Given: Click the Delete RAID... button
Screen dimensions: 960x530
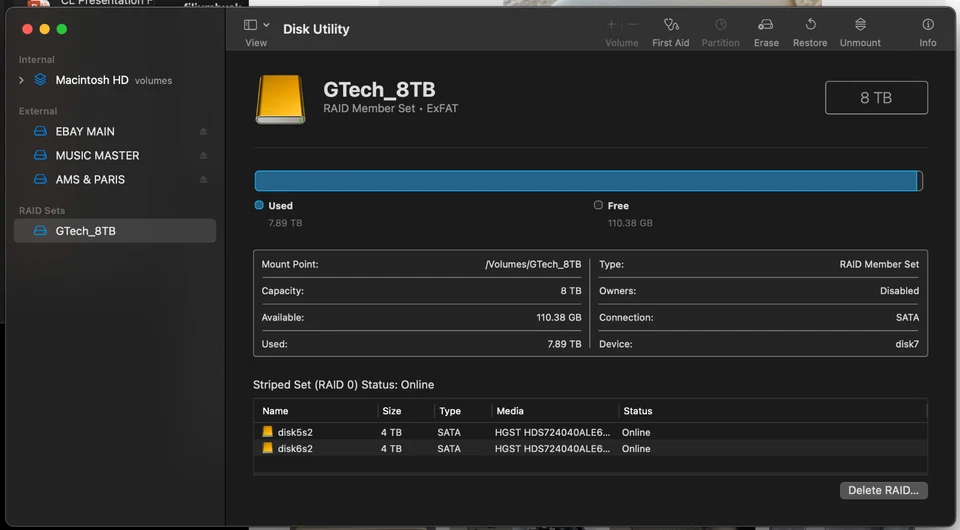Looking at the screenshot, I should click(x=883, y=490).
